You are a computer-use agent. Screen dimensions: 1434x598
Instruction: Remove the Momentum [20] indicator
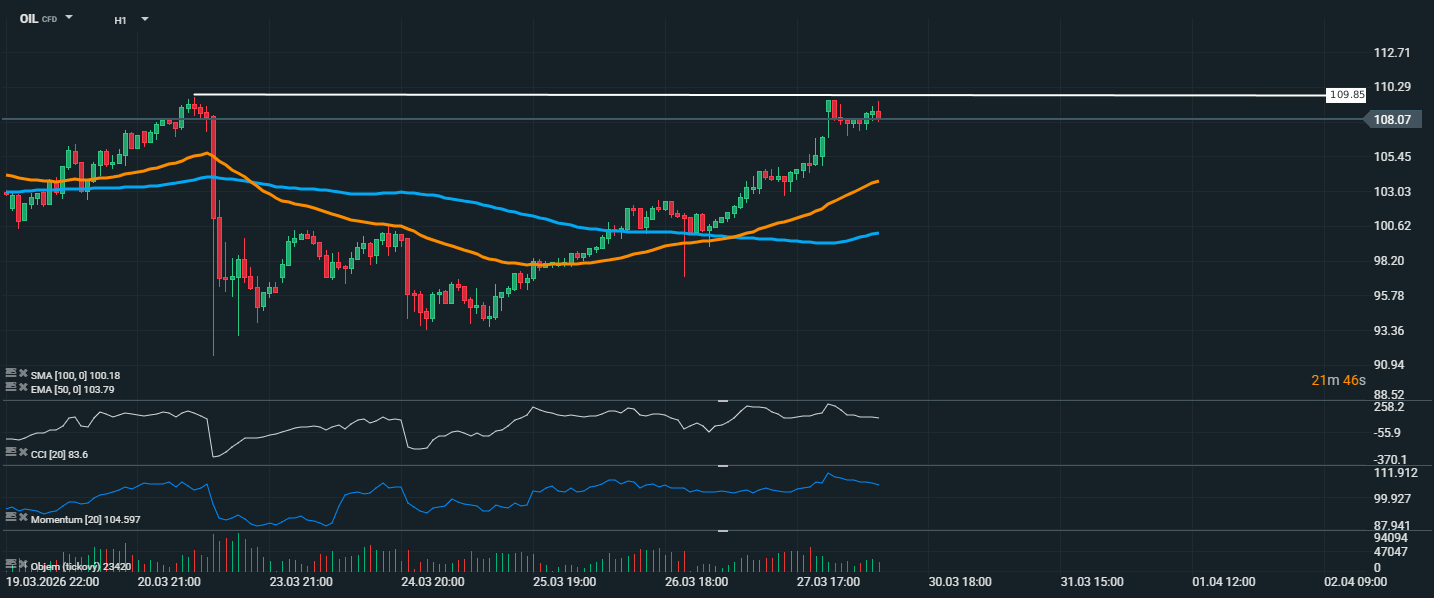tap(23, 518)
